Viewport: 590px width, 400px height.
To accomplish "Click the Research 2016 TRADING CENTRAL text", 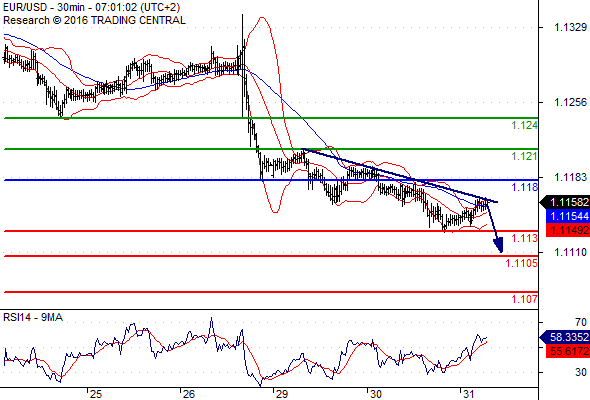I will [x=94, y=20].
